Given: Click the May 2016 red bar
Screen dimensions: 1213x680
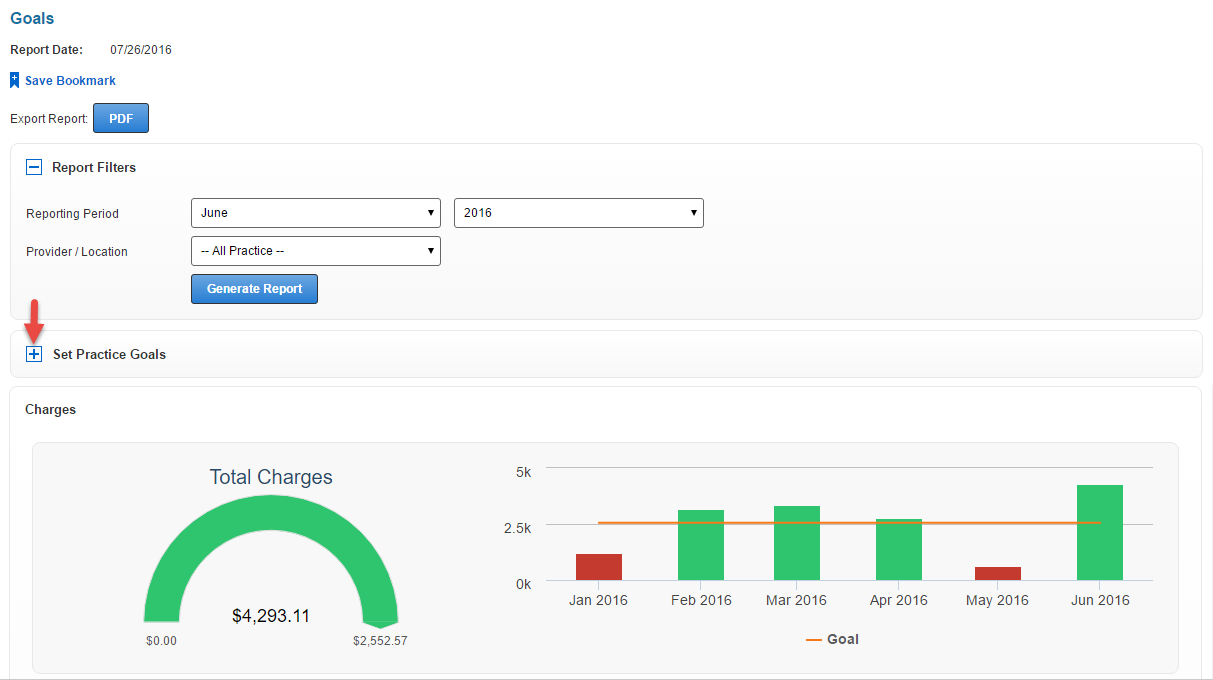Looking at the screenshot, I should click(998, 573).
